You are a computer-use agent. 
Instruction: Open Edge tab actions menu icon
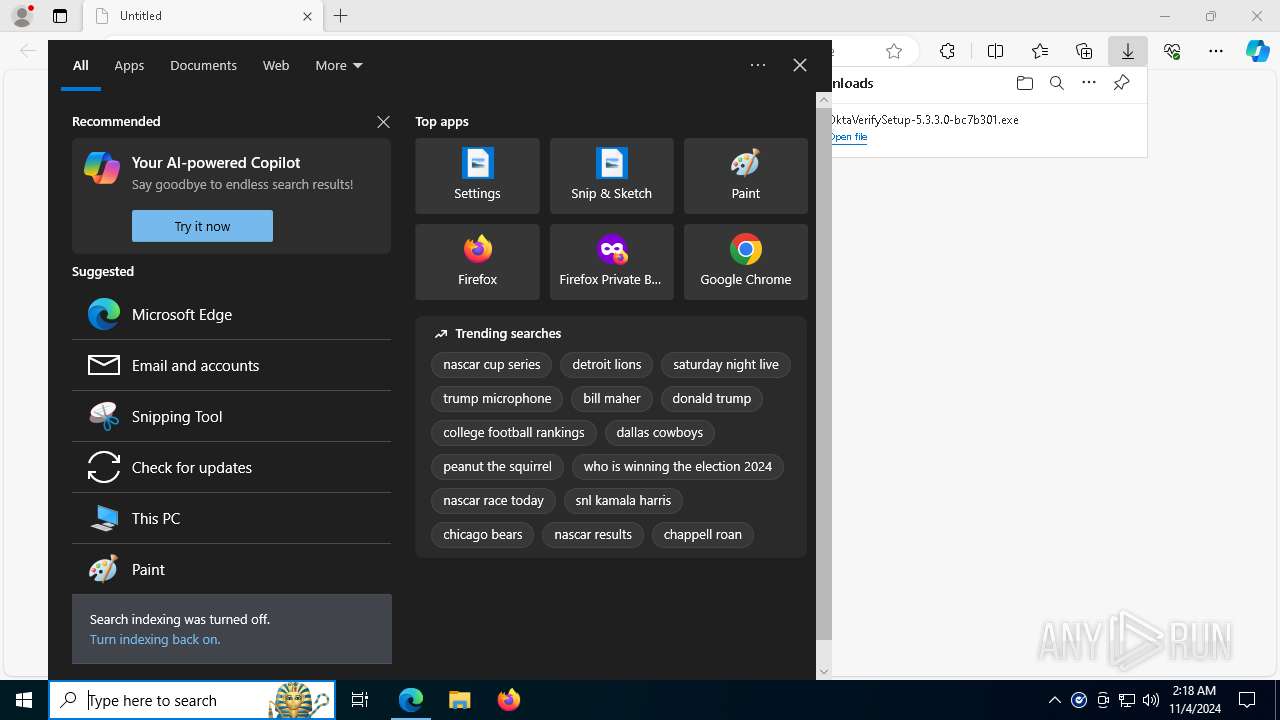pos(60,16)
